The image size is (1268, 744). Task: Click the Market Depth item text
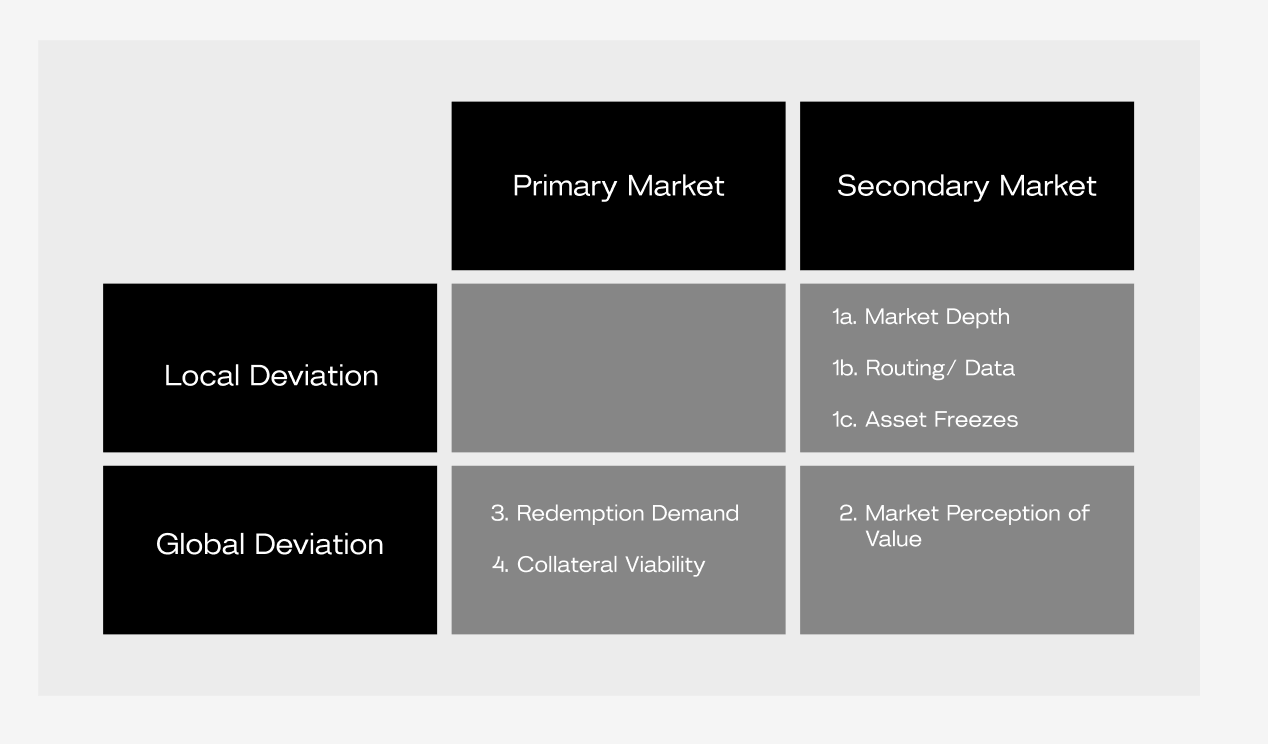point(937,317)
